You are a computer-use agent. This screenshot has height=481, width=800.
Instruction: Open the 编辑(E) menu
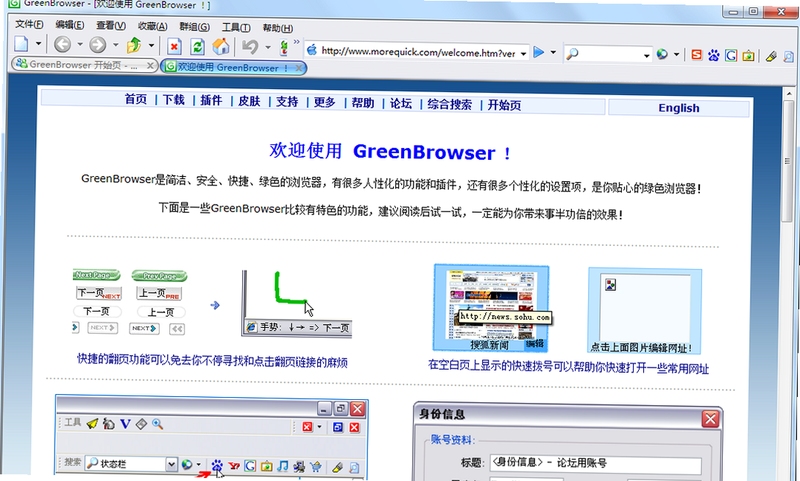coord(70,24)
